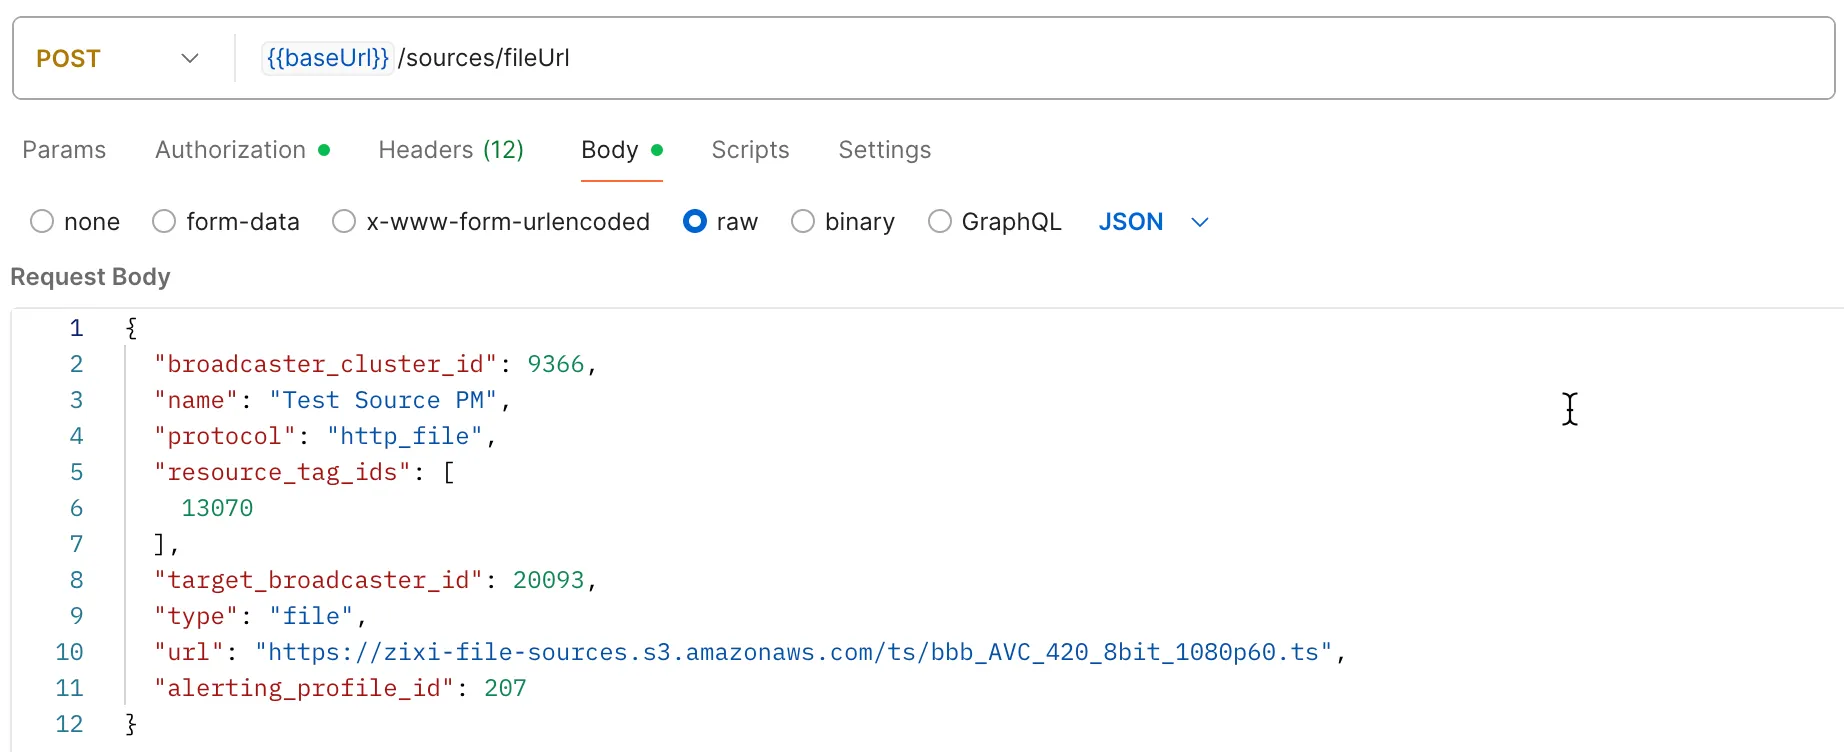
Task: Click line number 12 in editor gutter
Action: [x=69, y=724]
